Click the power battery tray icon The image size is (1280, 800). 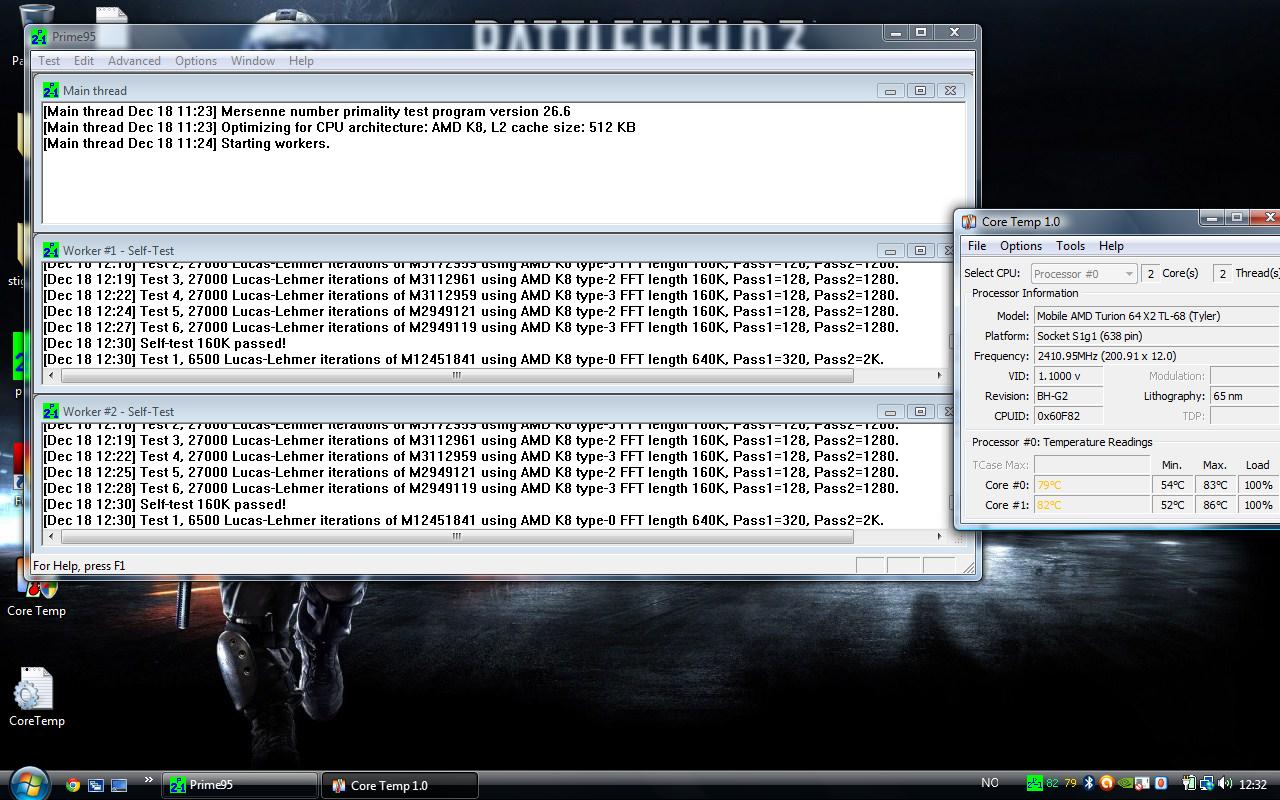(1189, 784)
